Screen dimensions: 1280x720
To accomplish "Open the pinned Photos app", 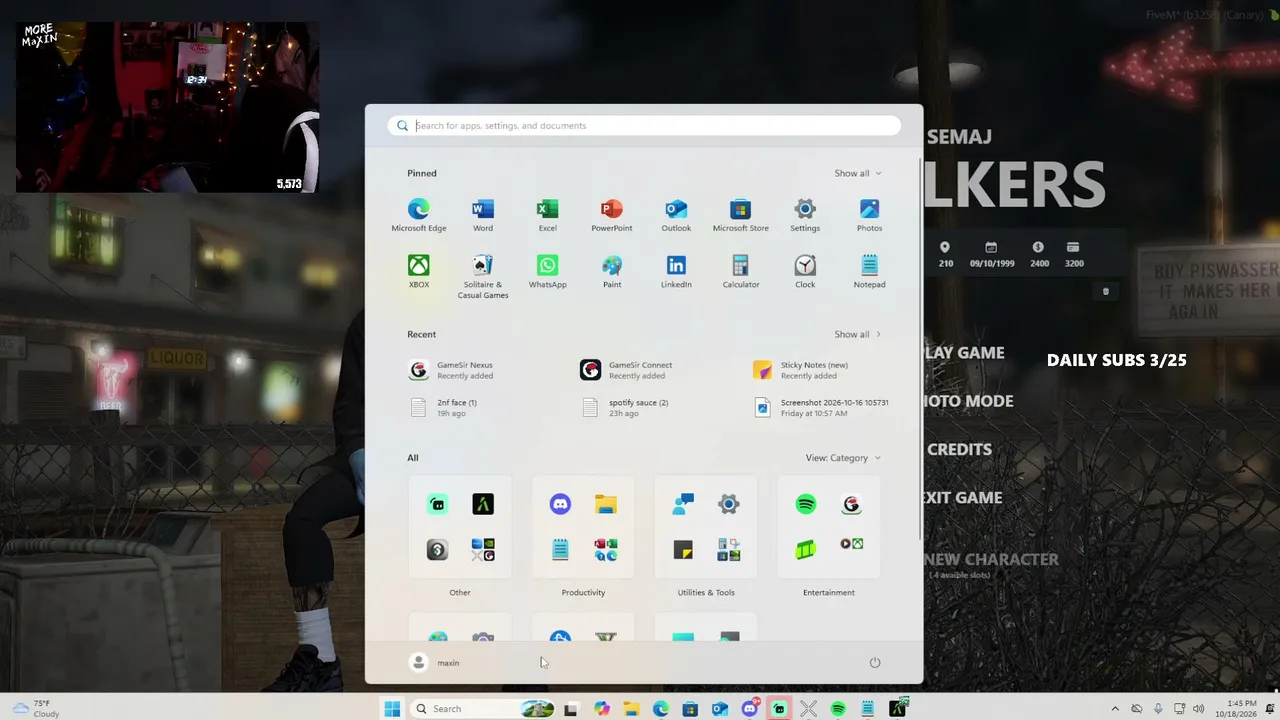I will 869,215.
